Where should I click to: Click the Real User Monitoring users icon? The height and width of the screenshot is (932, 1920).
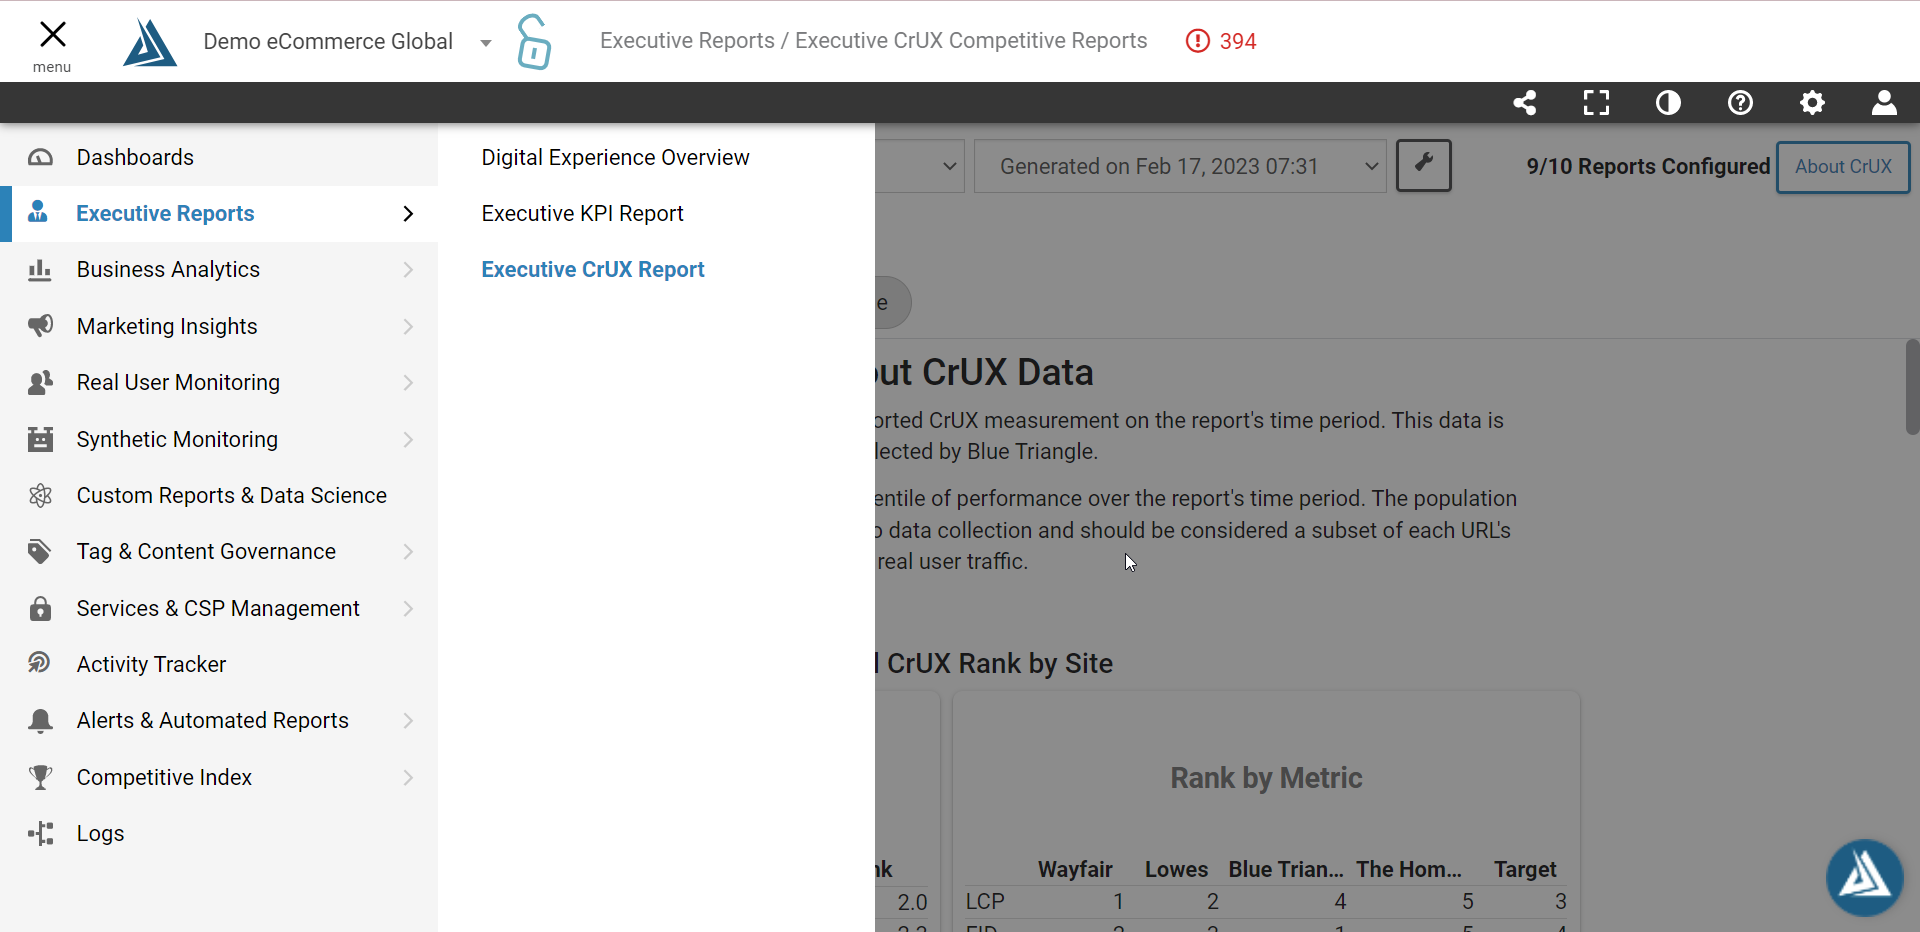40,382
